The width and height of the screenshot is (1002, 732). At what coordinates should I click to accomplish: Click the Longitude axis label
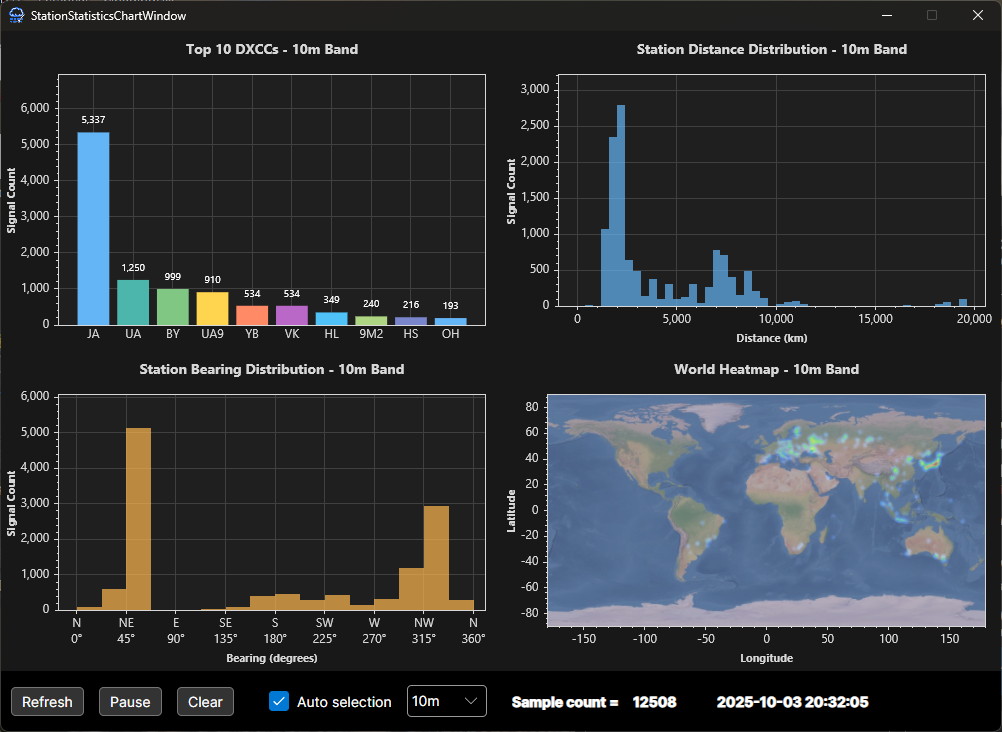pyautogui.click(x=766, y=658)
